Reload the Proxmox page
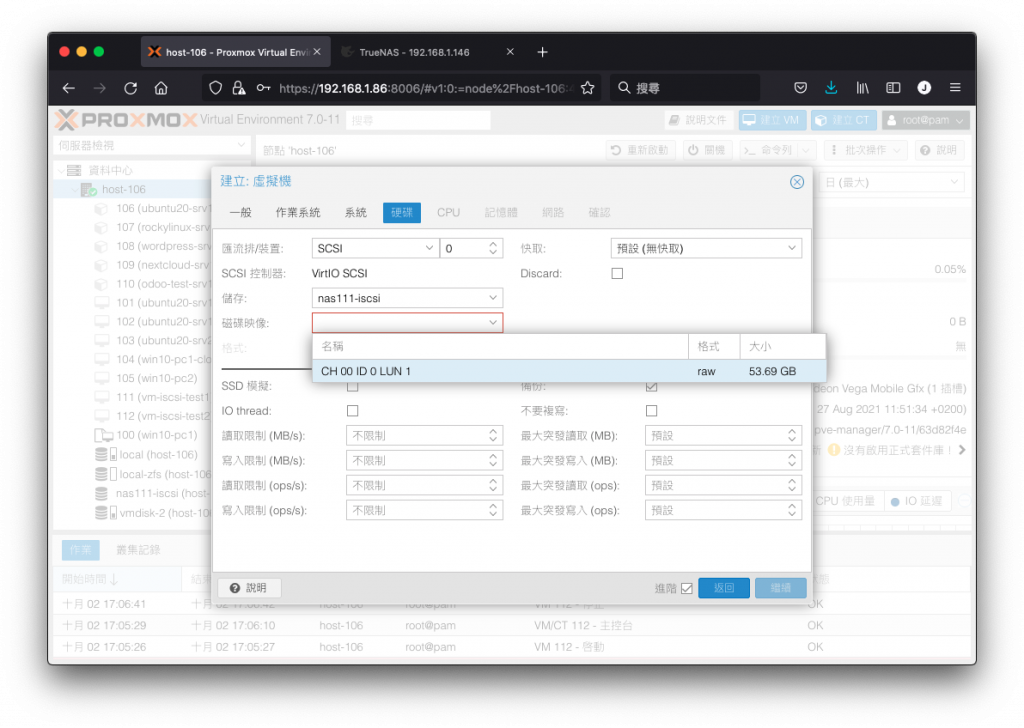Image resolution: width=1024 pixels, height=728 pixels. click(131, 88)
